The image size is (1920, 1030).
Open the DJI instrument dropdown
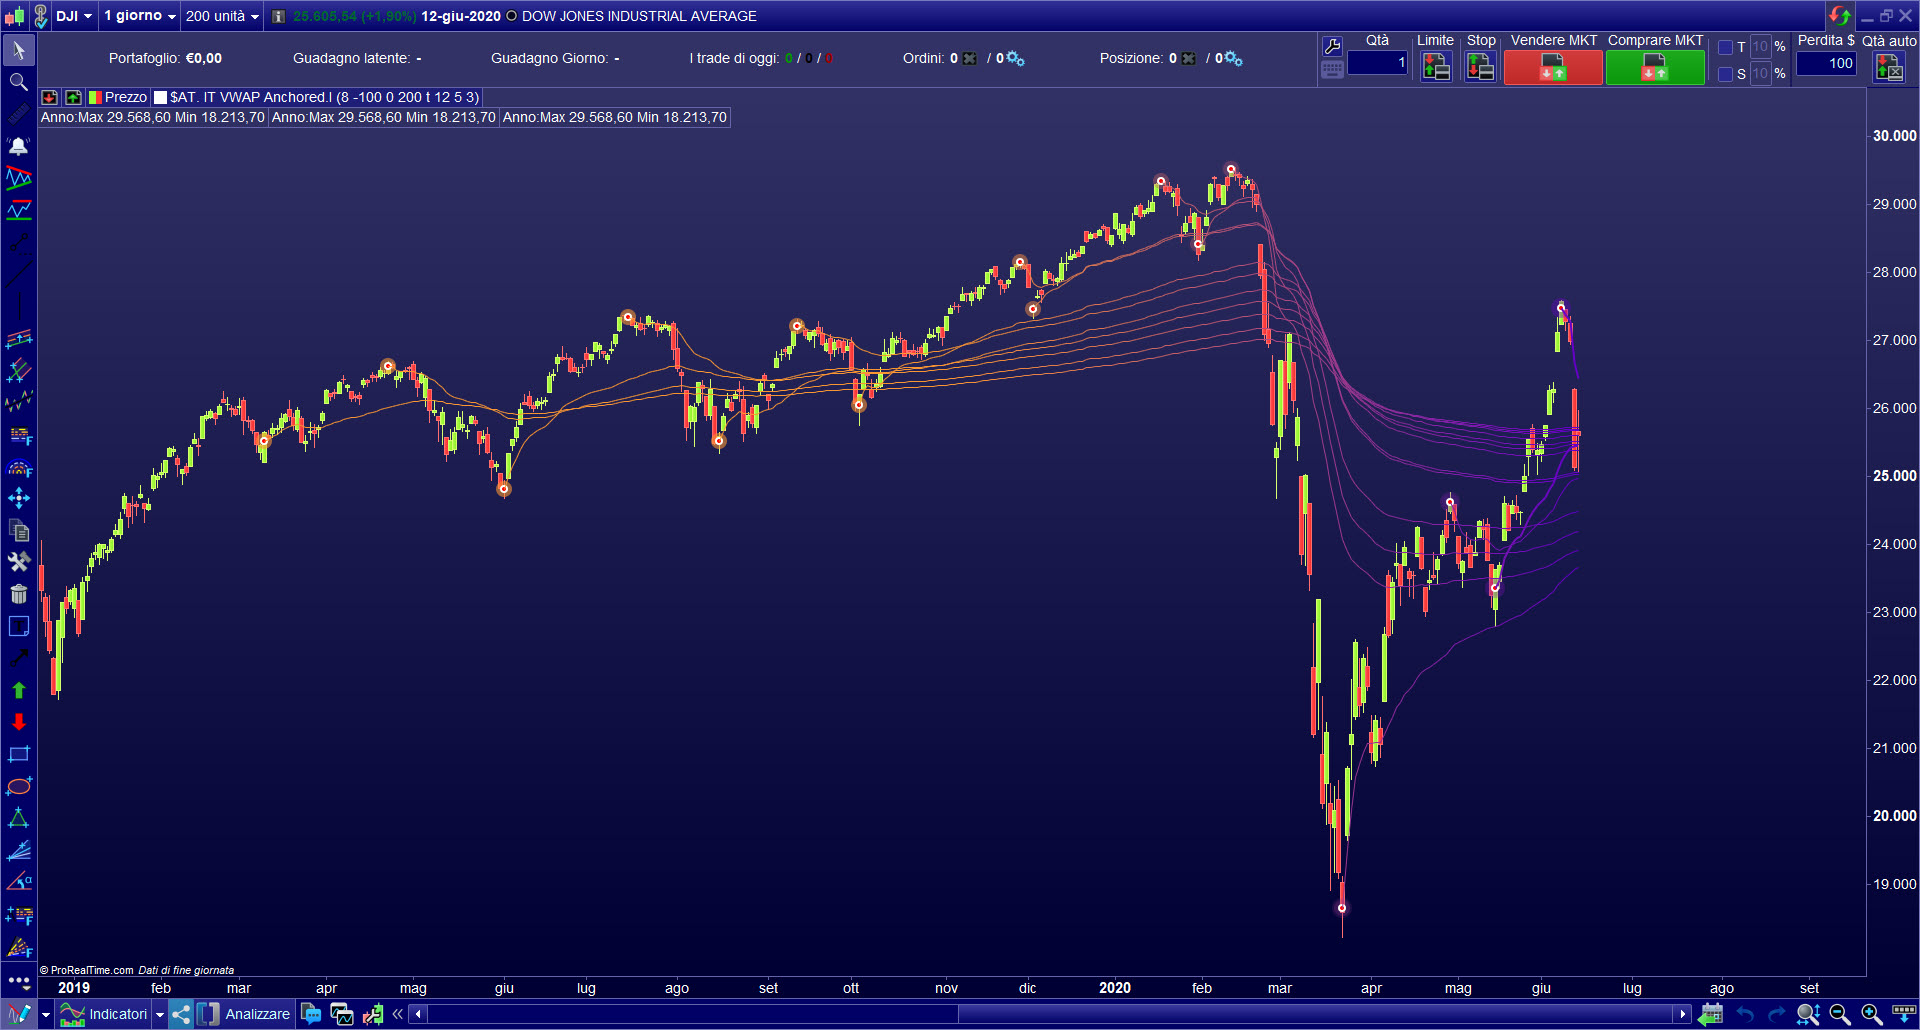coord(74,16)
